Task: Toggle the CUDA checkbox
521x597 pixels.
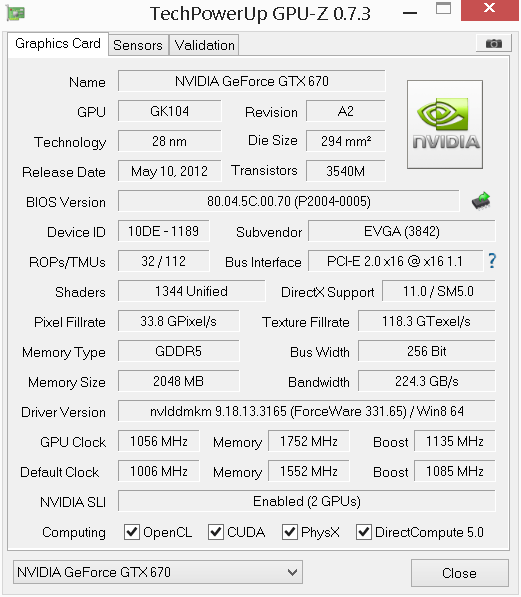Action: (x=216, y=532)
